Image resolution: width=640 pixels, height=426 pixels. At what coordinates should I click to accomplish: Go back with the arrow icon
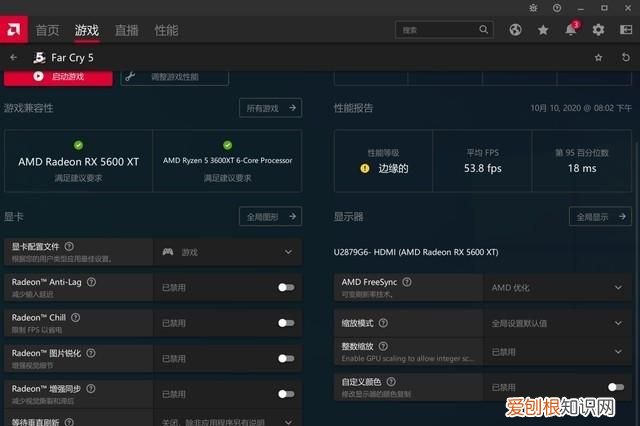click(x=13, y=58)
